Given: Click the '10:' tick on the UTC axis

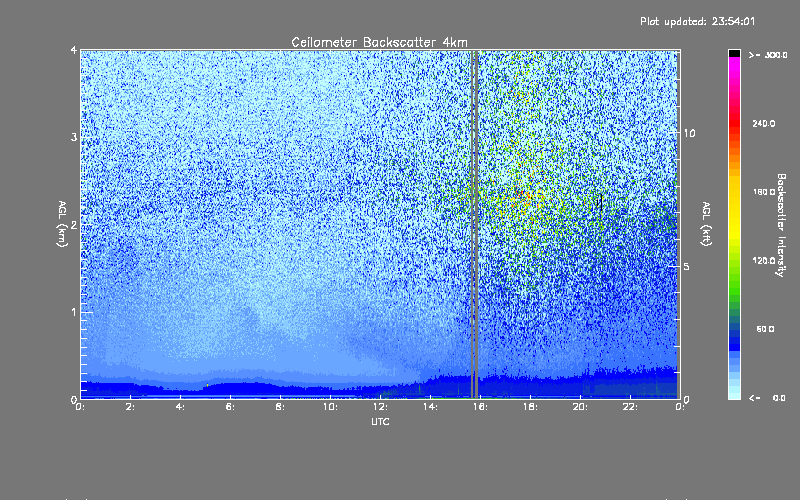Looking at the screenshot, I should click(330, 407).
